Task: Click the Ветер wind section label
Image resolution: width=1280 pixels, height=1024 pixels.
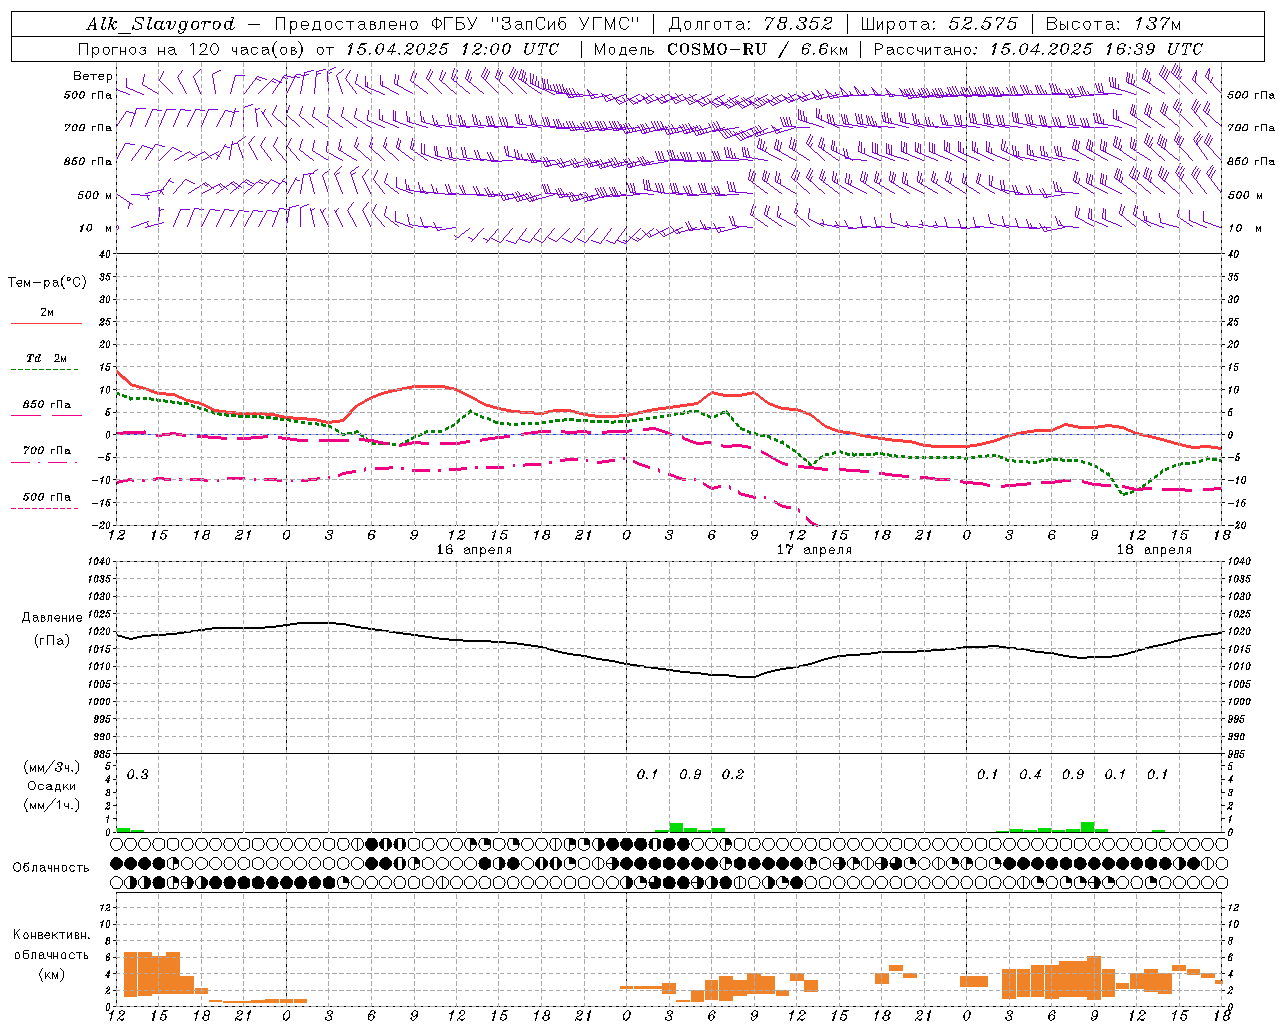Action: [x=92, y=76]
